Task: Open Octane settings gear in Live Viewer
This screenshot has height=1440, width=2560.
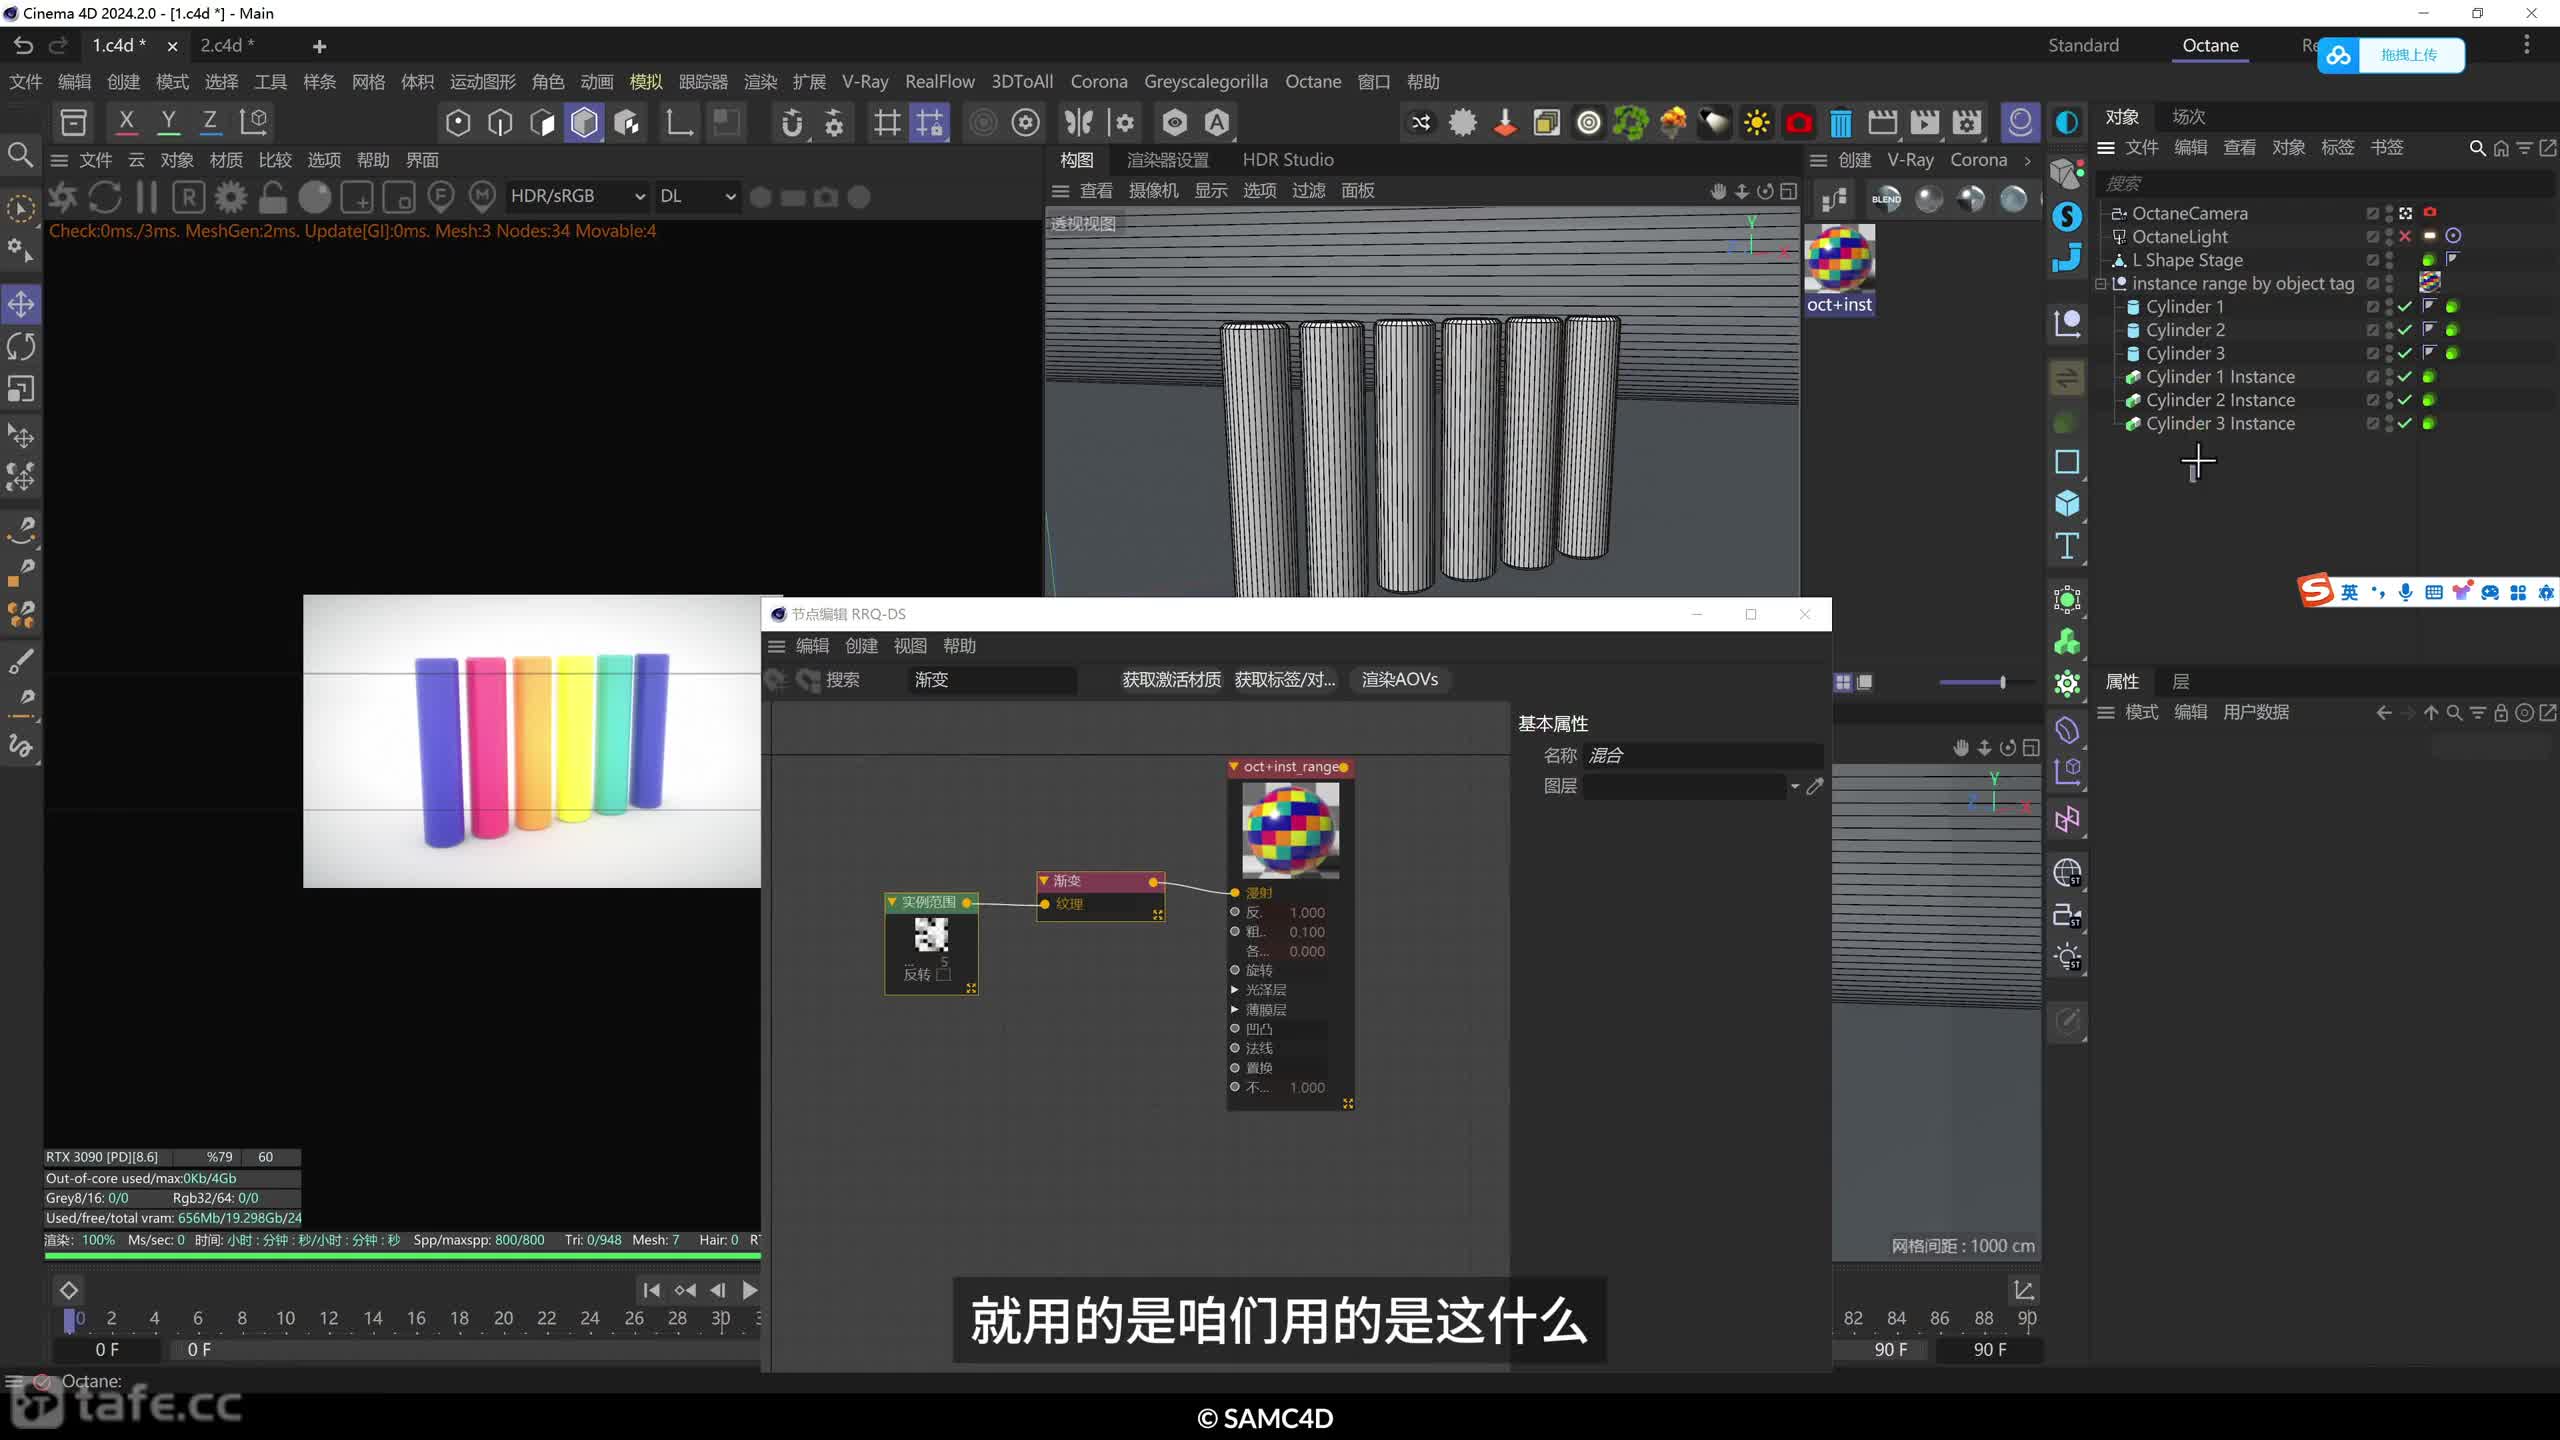Action: click(231, 197)
